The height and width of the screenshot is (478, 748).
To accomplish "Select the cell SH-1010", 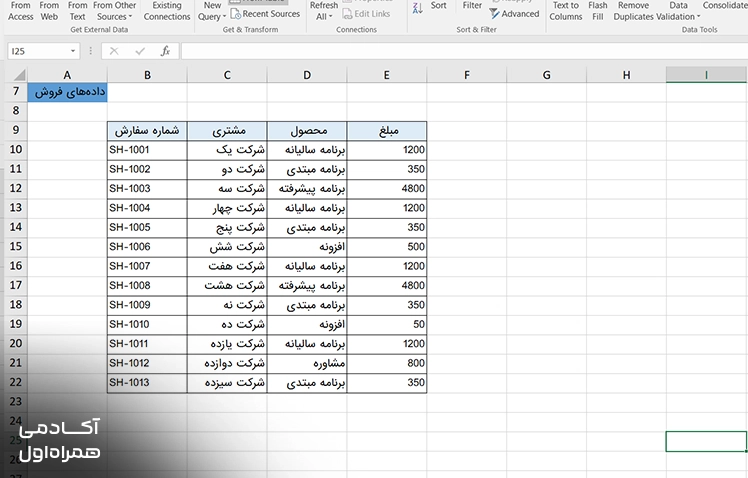I will (147, 324).
